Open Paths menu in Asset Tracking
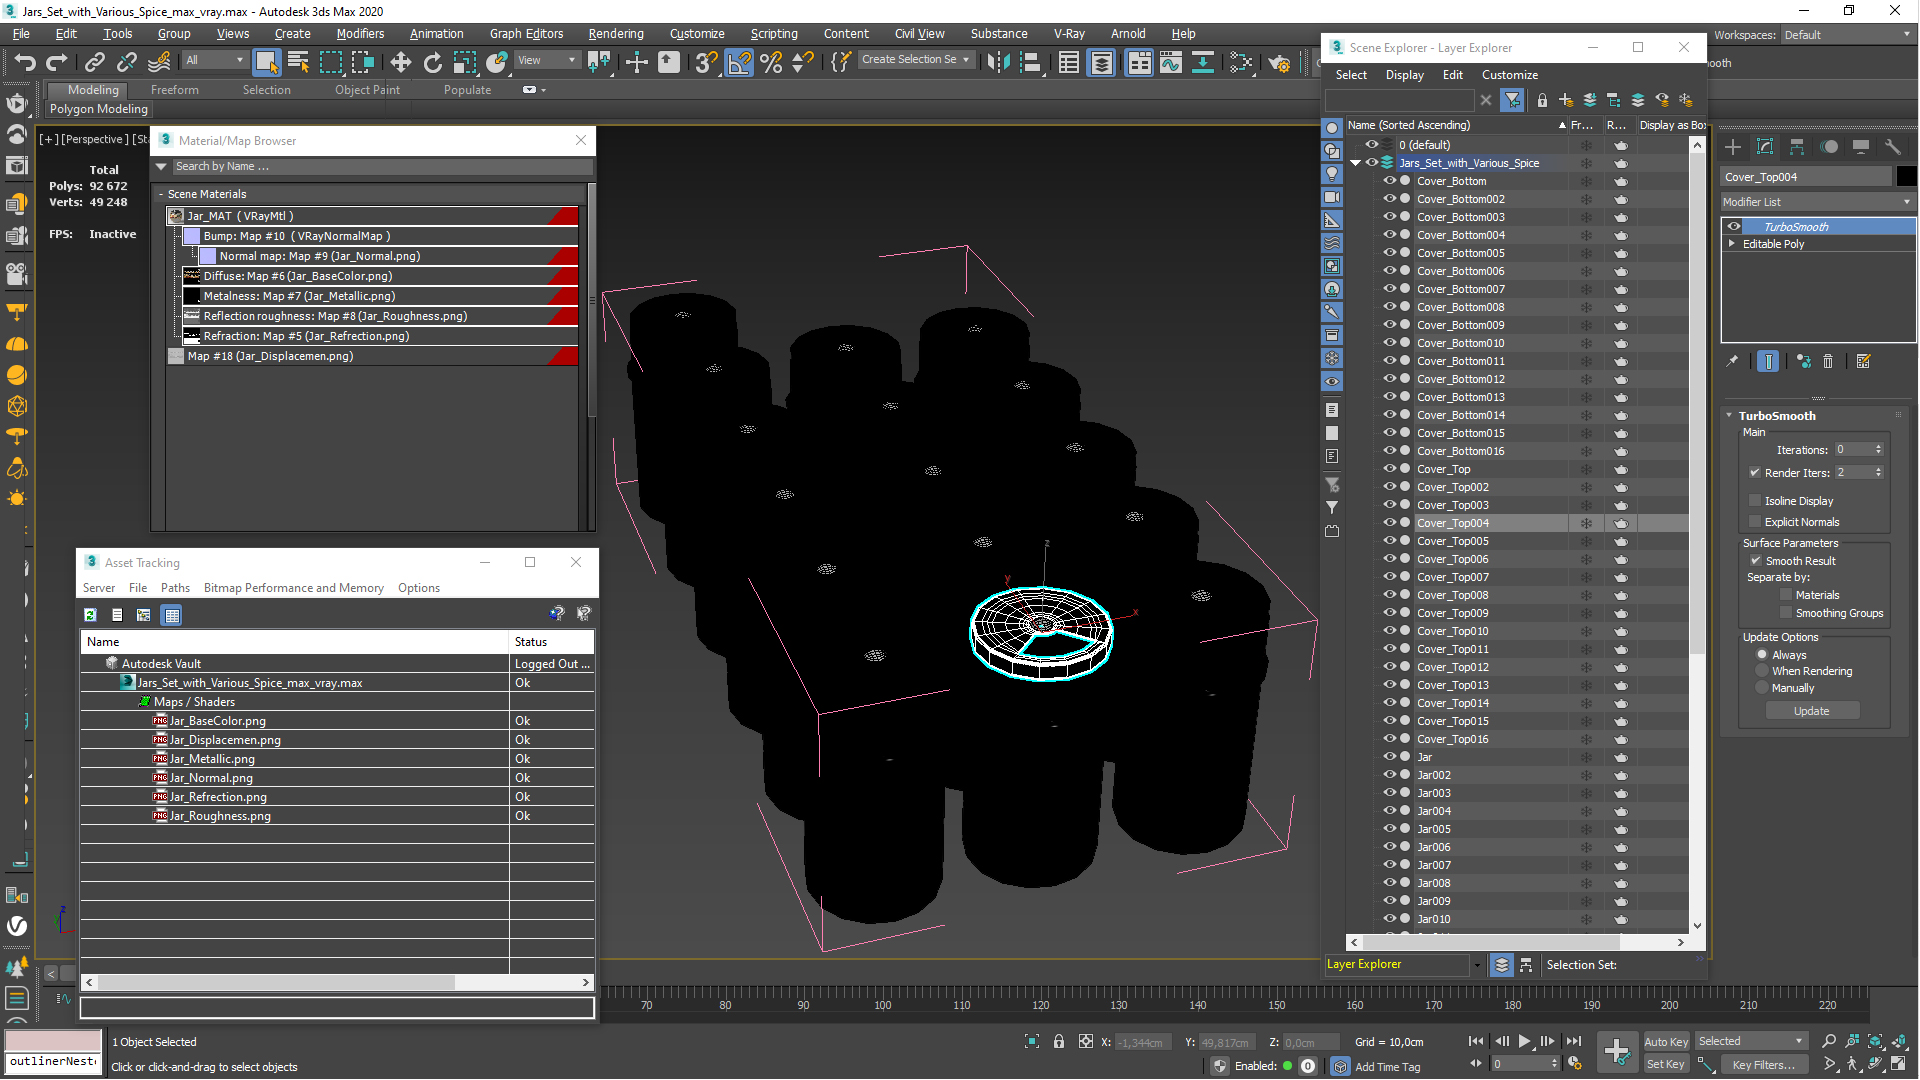Image resolution: width=1920 pixels, height=1080 pixels. coord(175,588)
